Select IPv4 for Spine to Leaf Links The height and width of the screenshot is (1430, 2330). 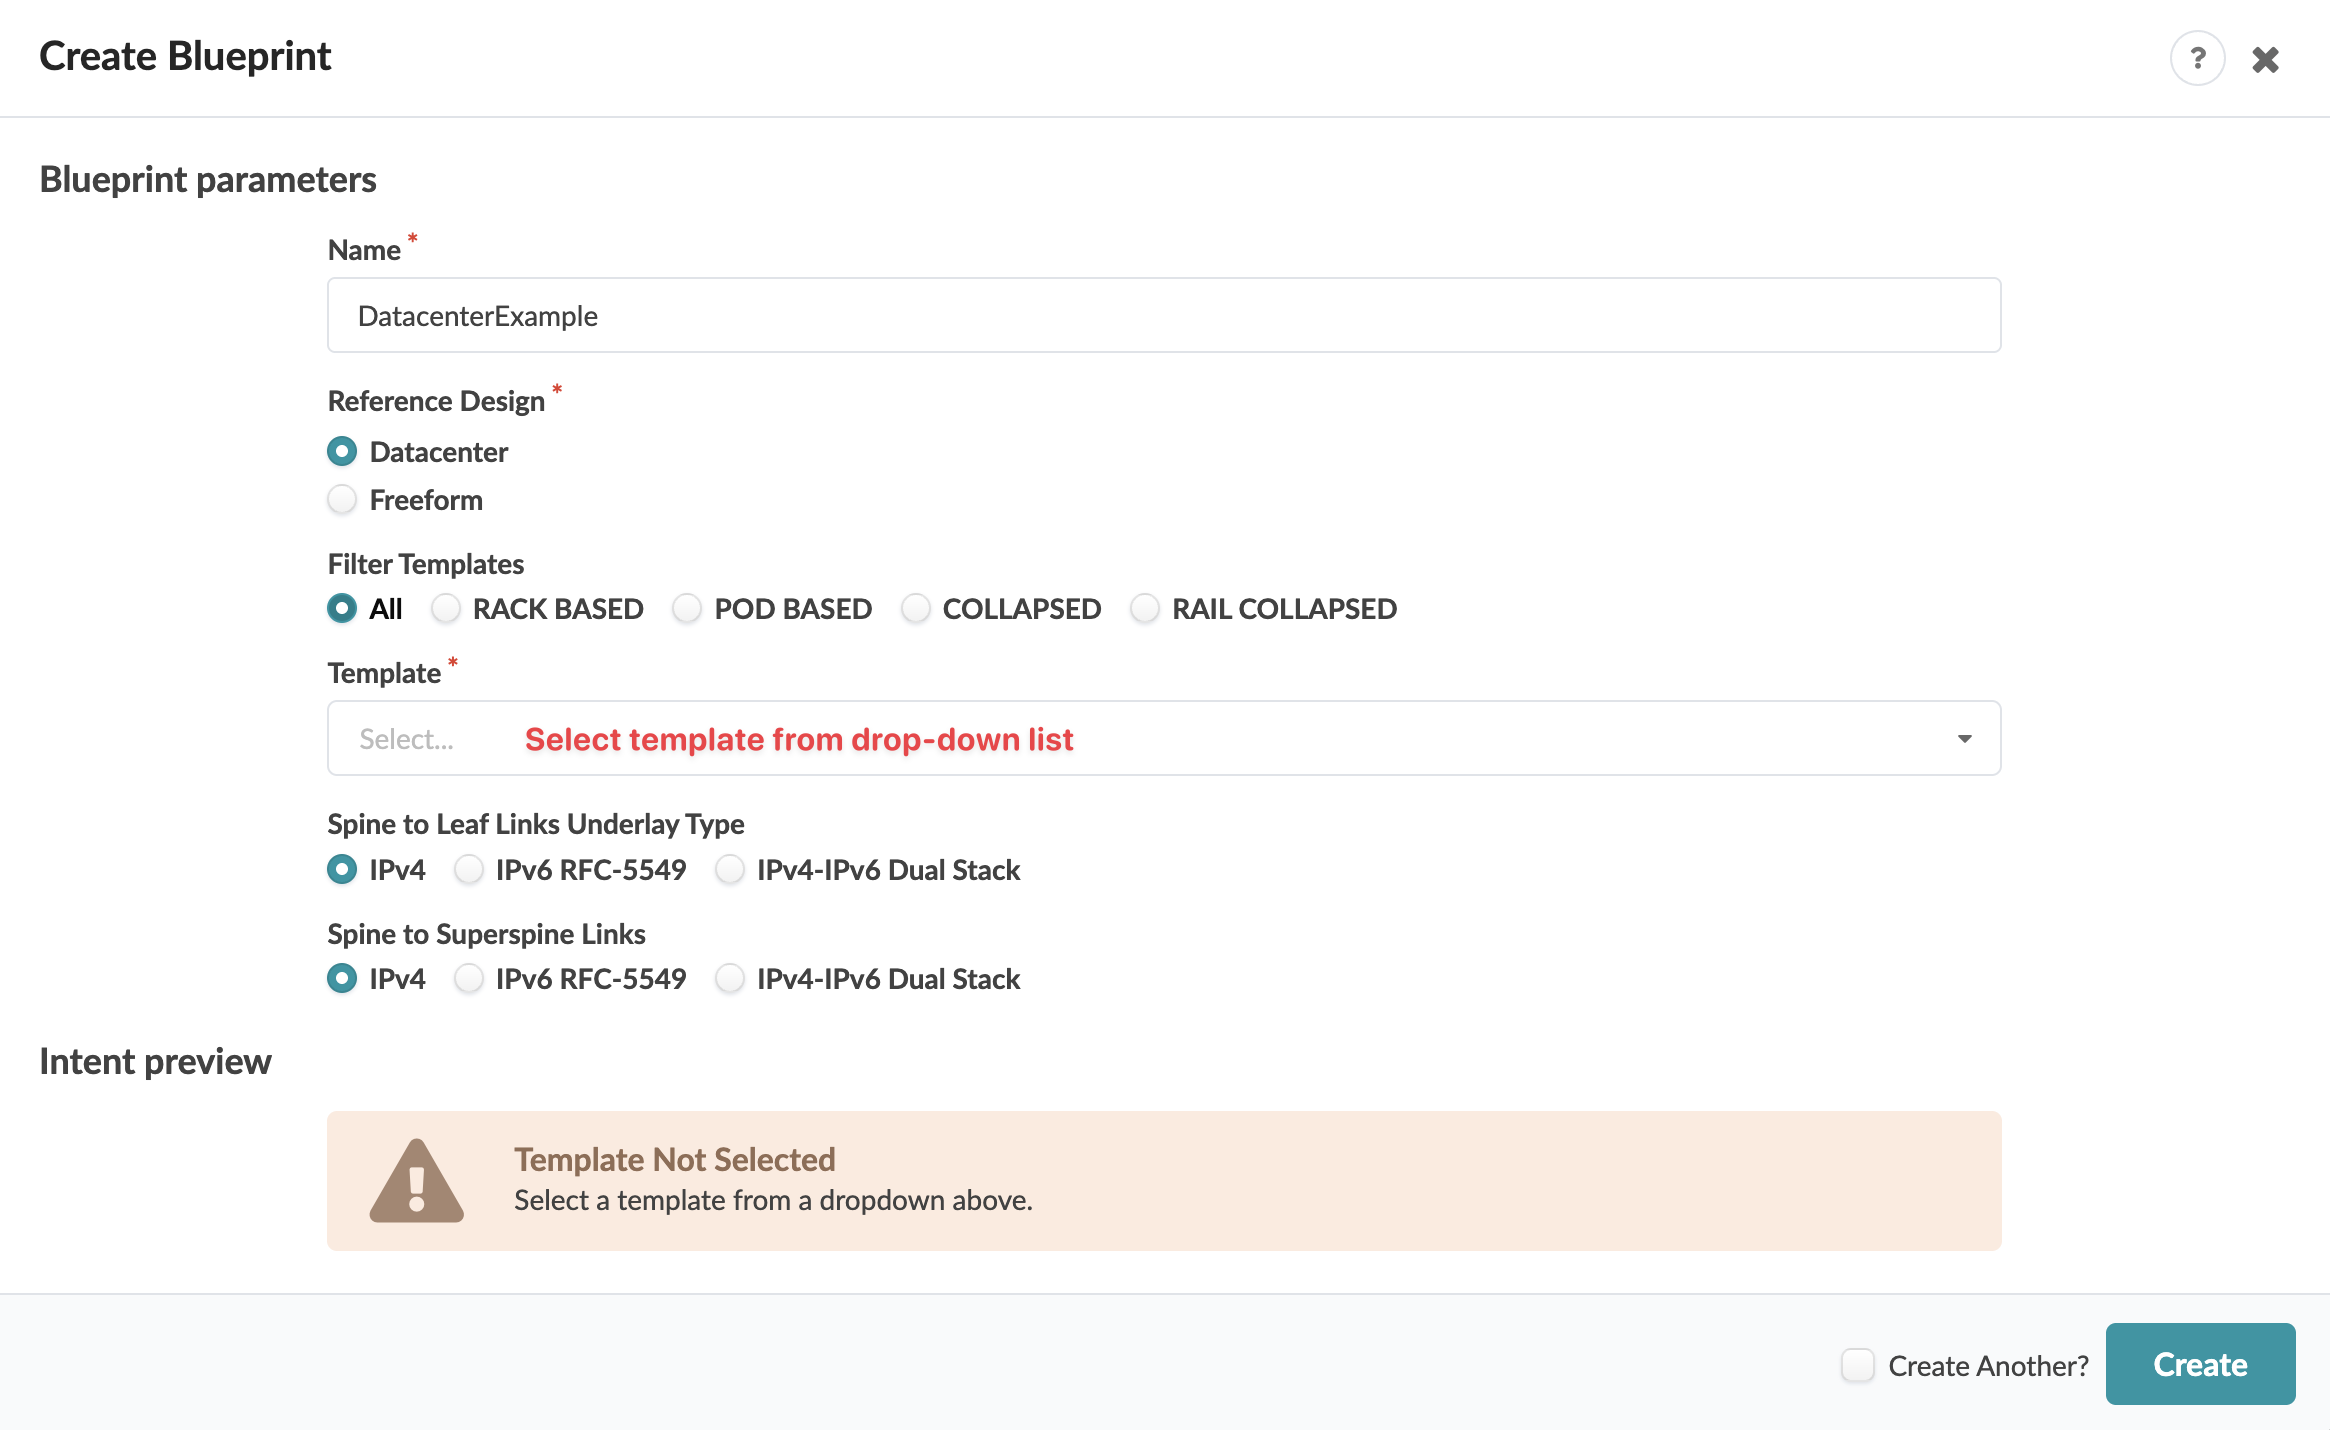[343, 870]
